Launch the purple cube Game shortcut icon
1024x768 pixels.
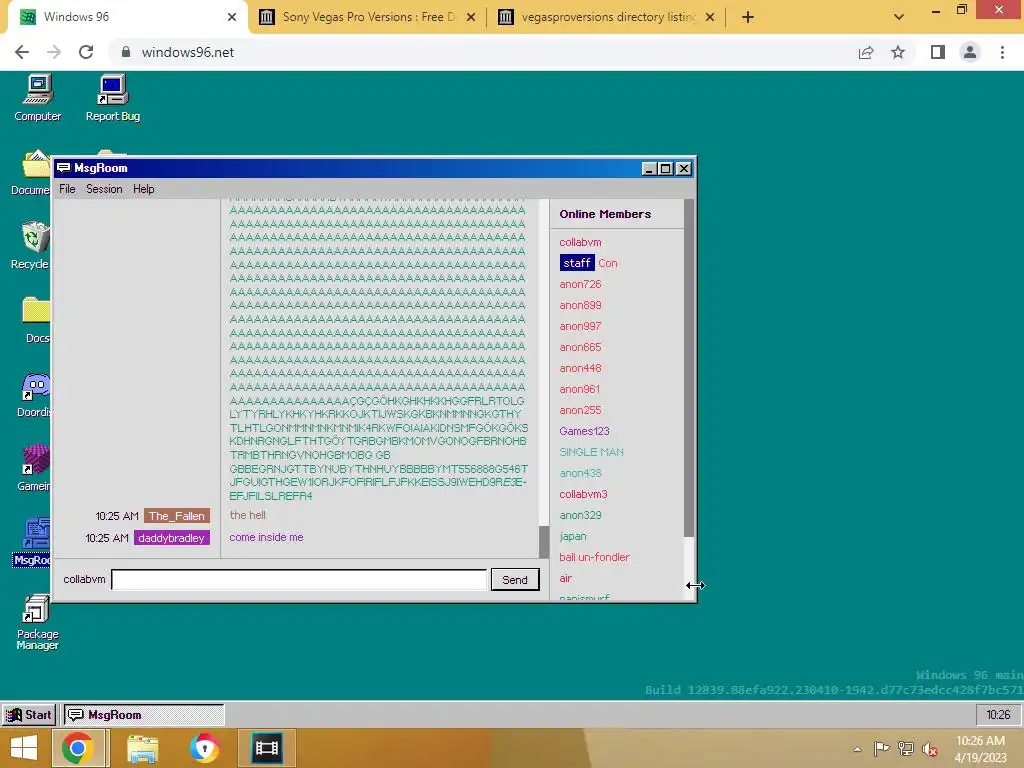point(34,469)
